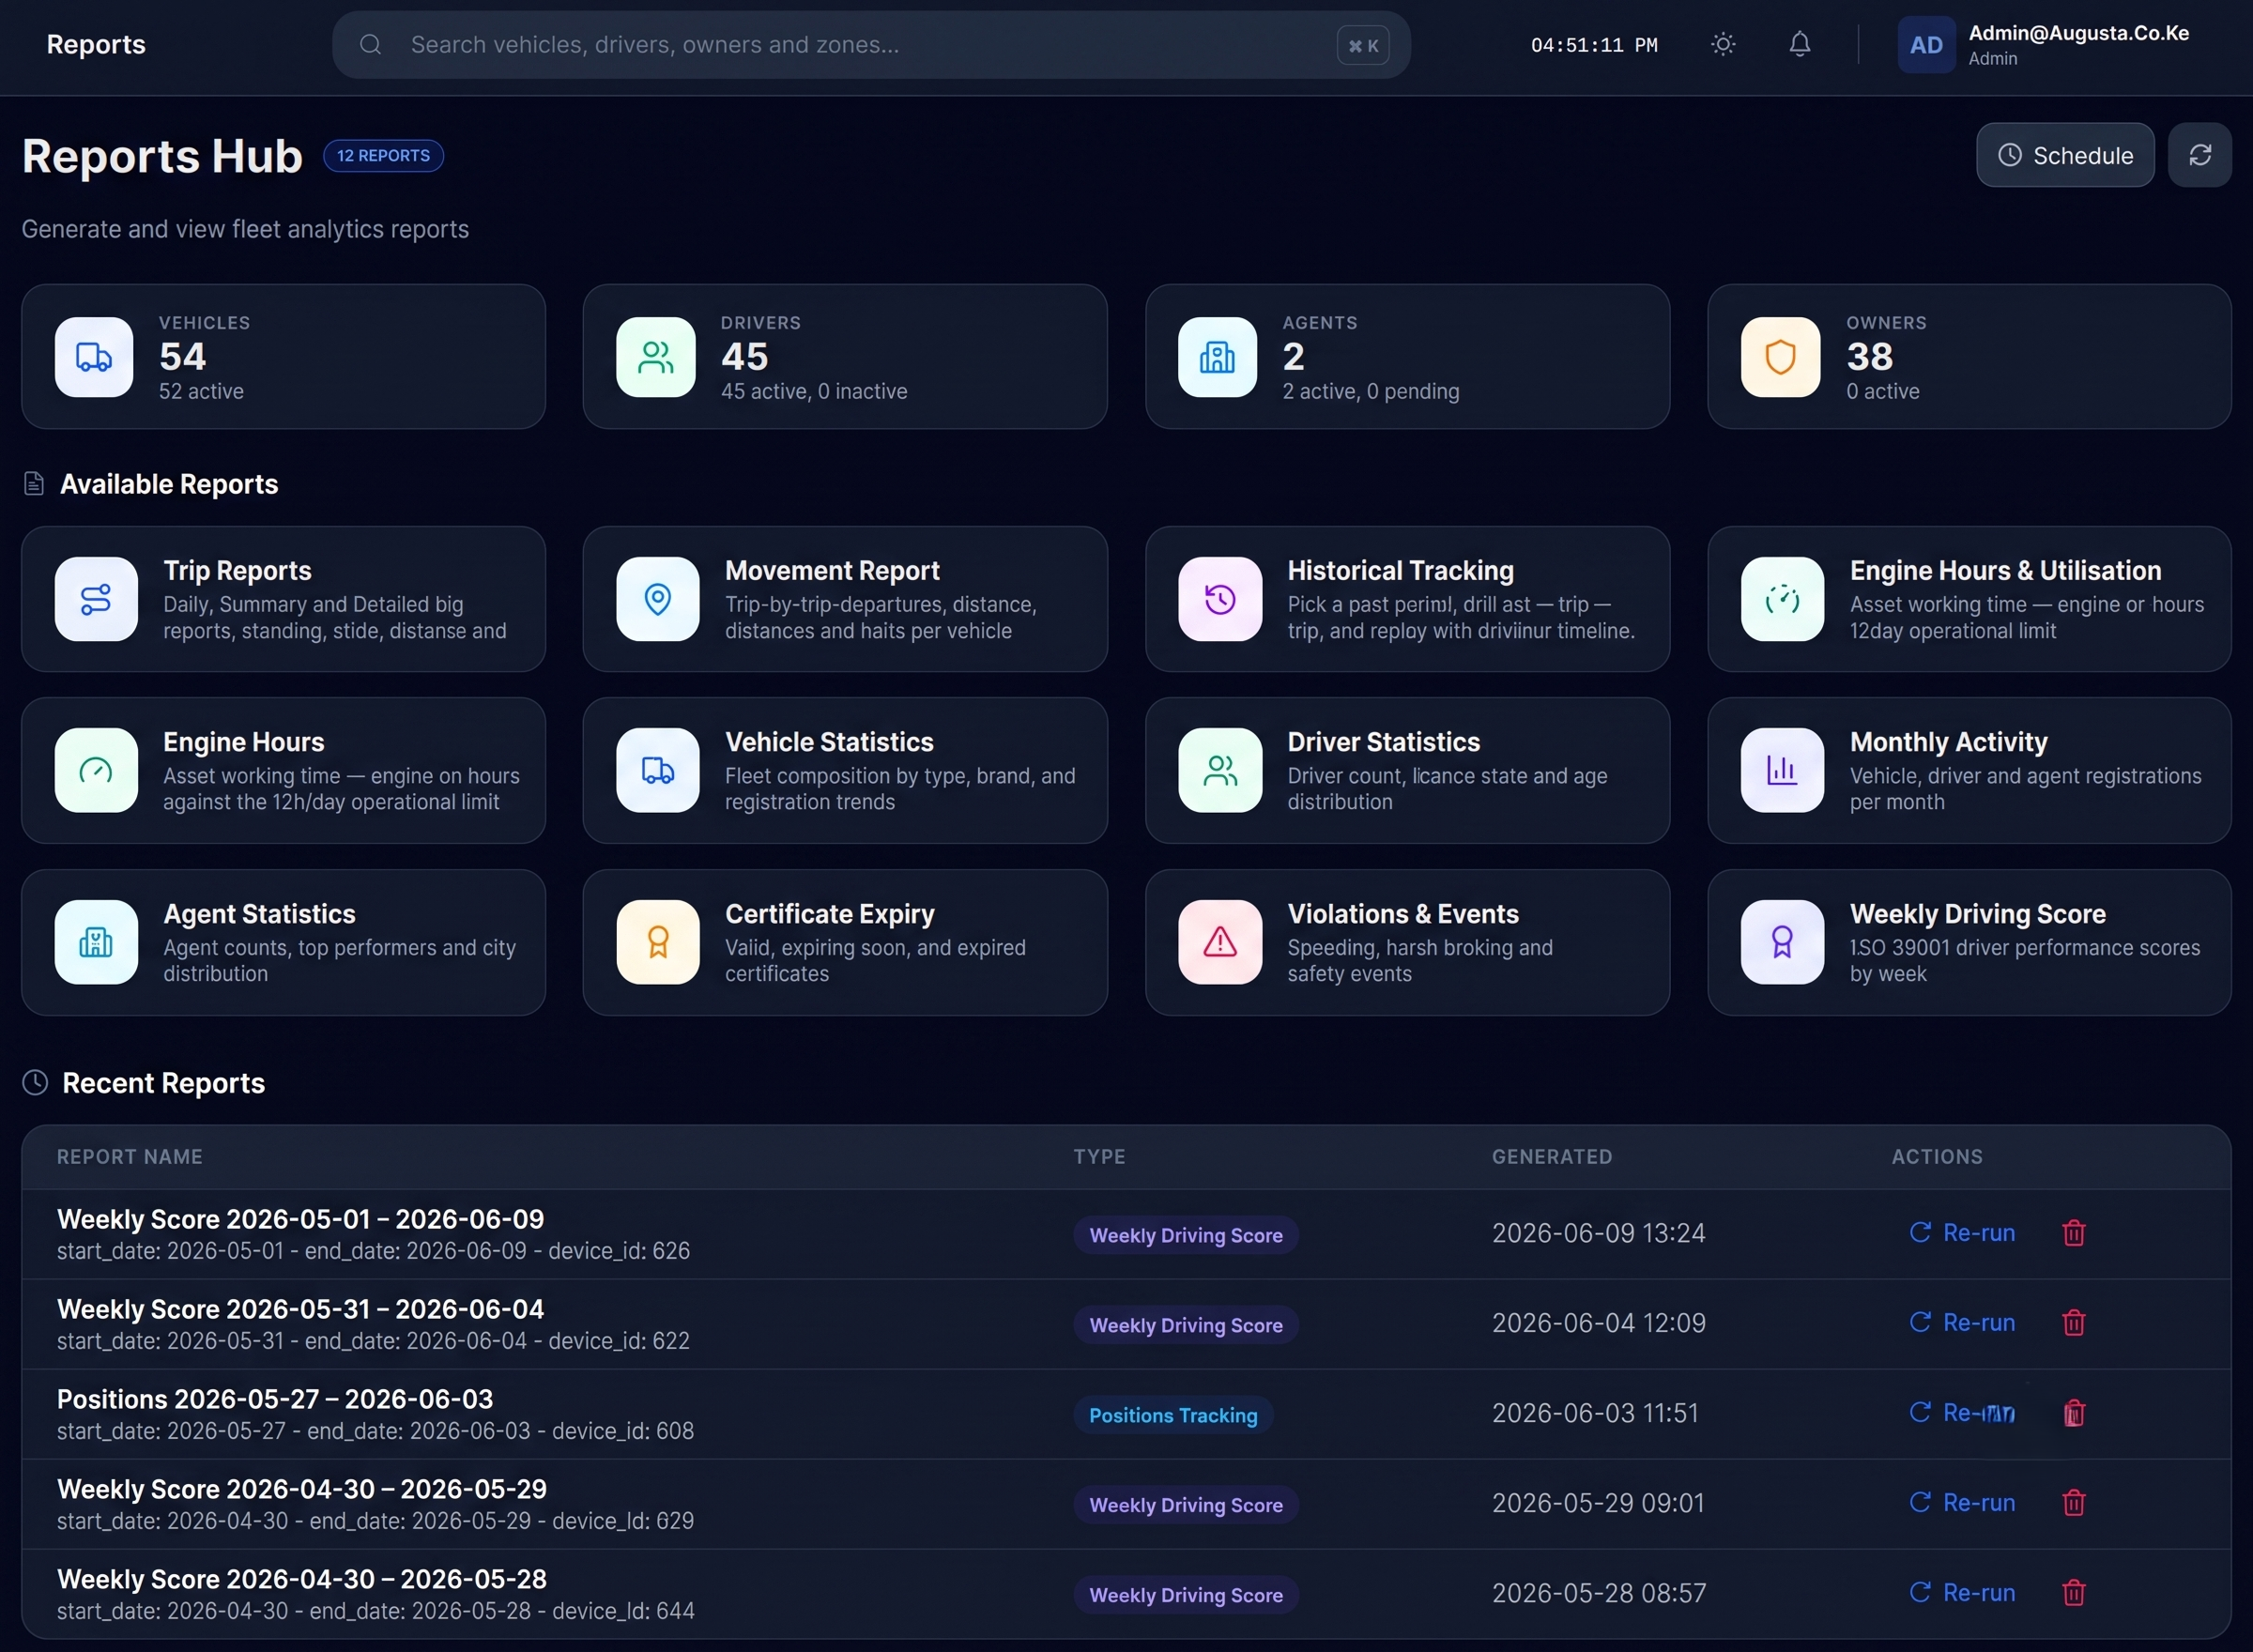Open the Driver Statistics title

(1383, 742)
